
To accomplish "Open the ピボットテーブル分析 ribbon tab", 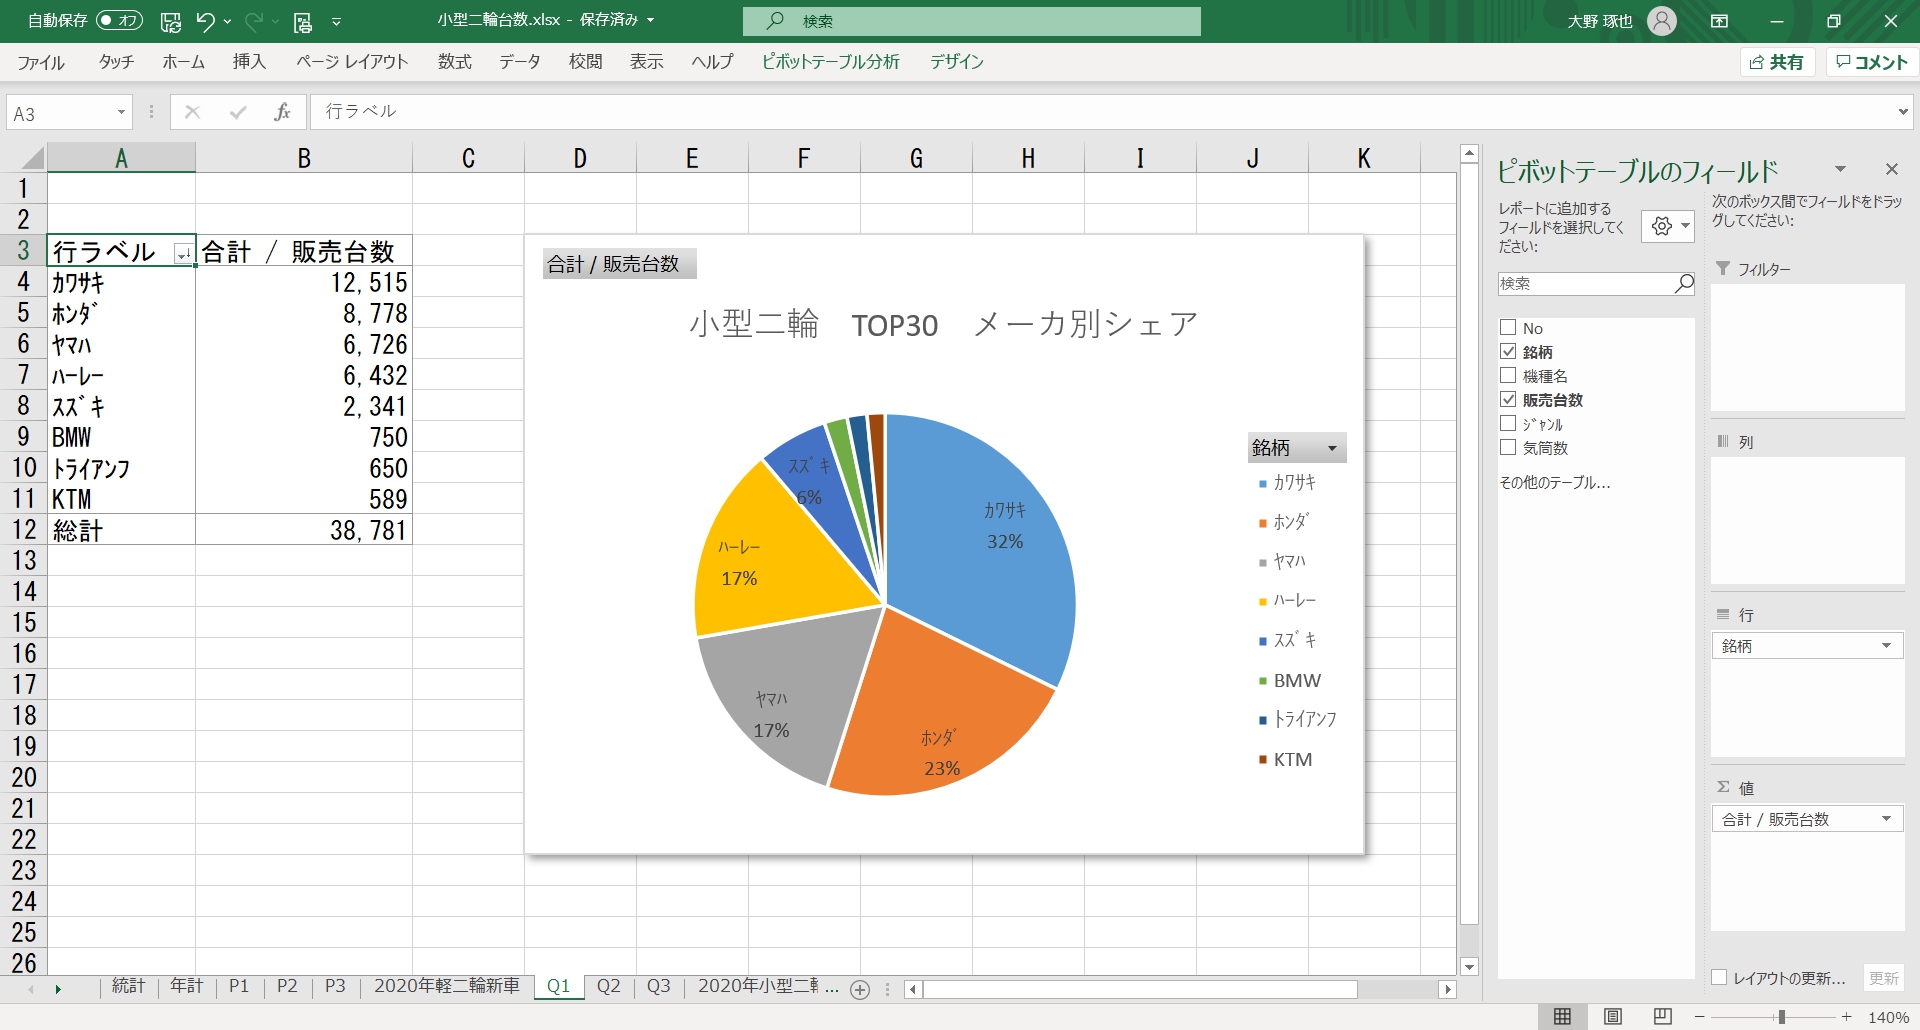I will coord(830,62).
